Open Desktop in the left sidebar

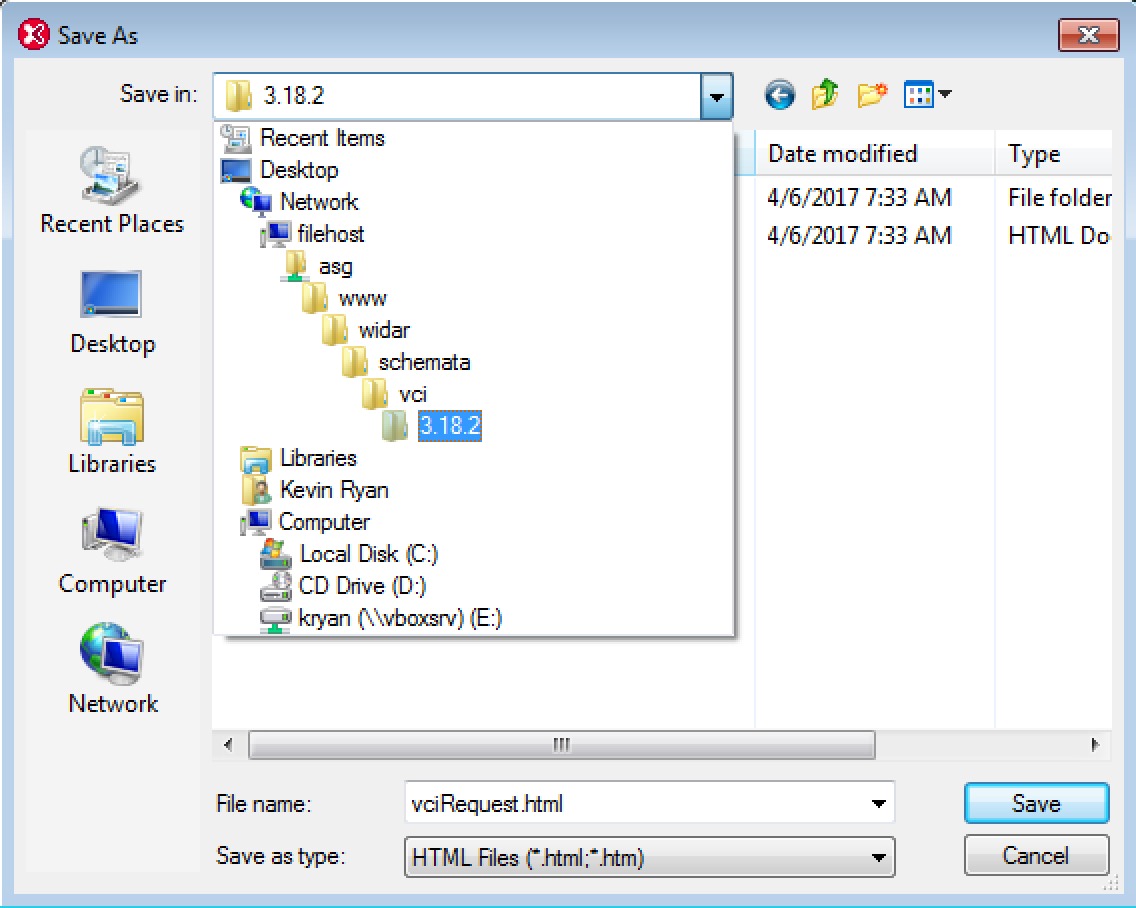(112, 312)
